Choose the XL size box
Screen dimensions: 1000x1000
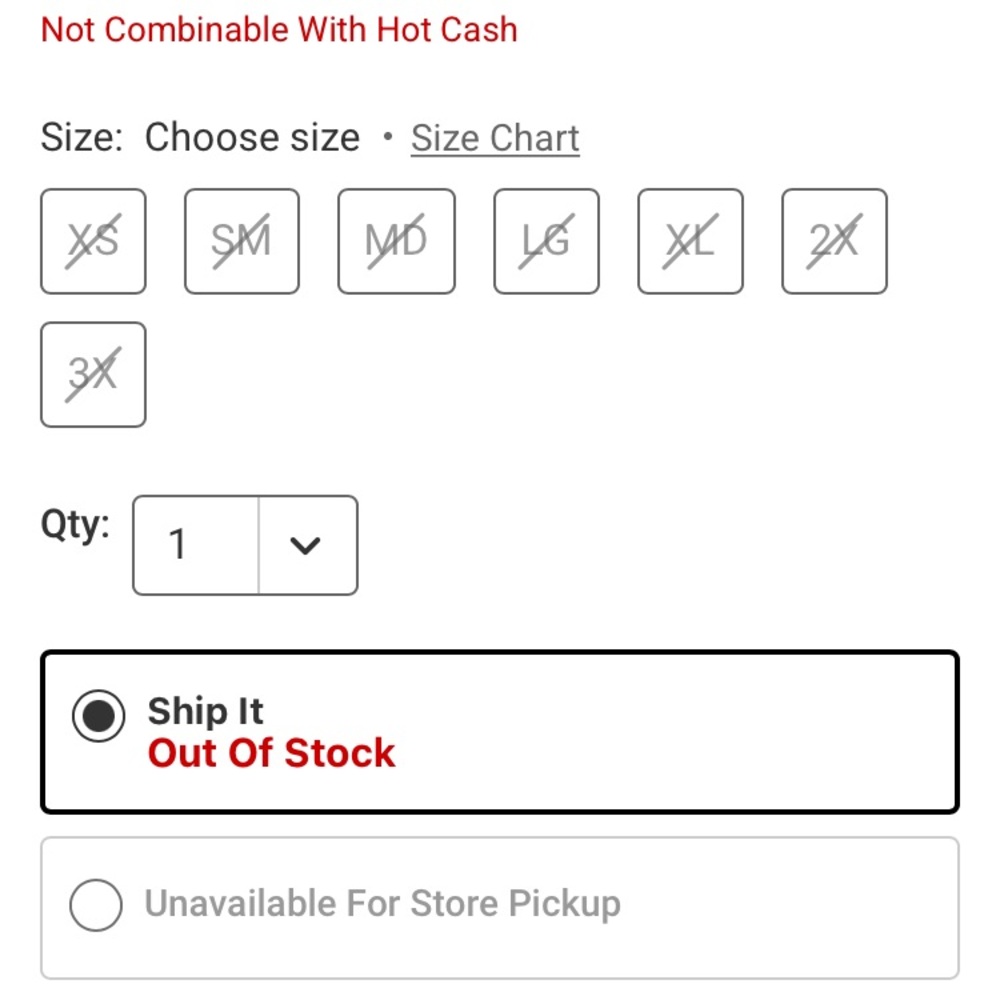[x=690, y=241]
